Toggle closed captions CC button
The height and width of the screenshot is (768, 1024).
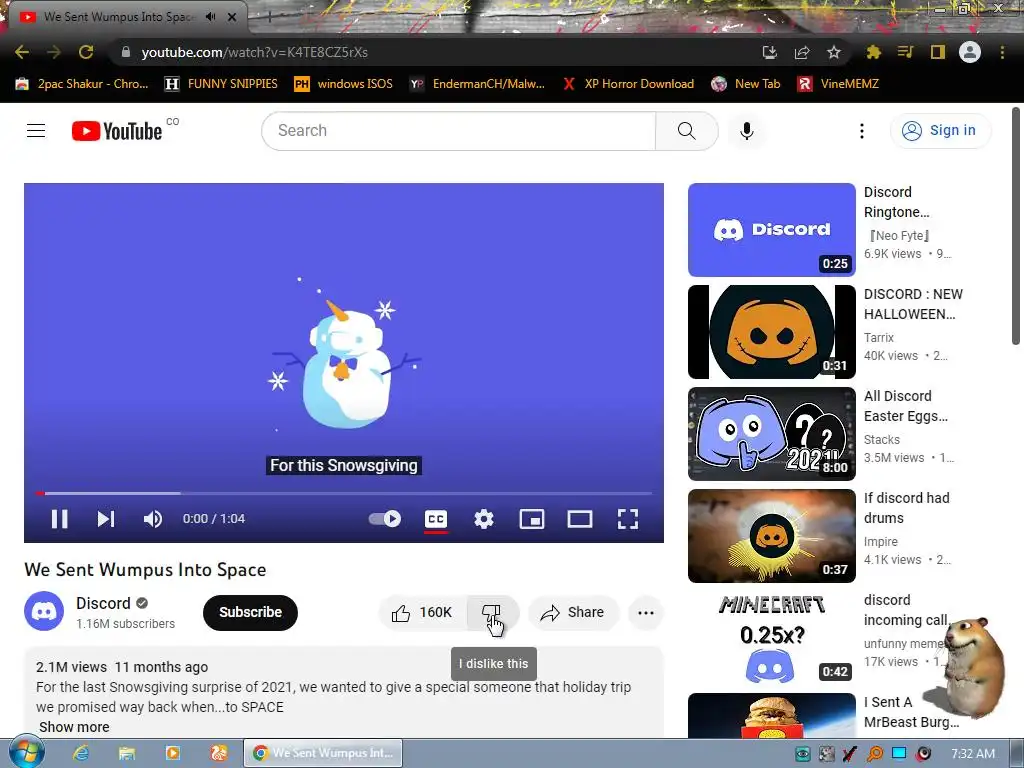click(436, 519)
